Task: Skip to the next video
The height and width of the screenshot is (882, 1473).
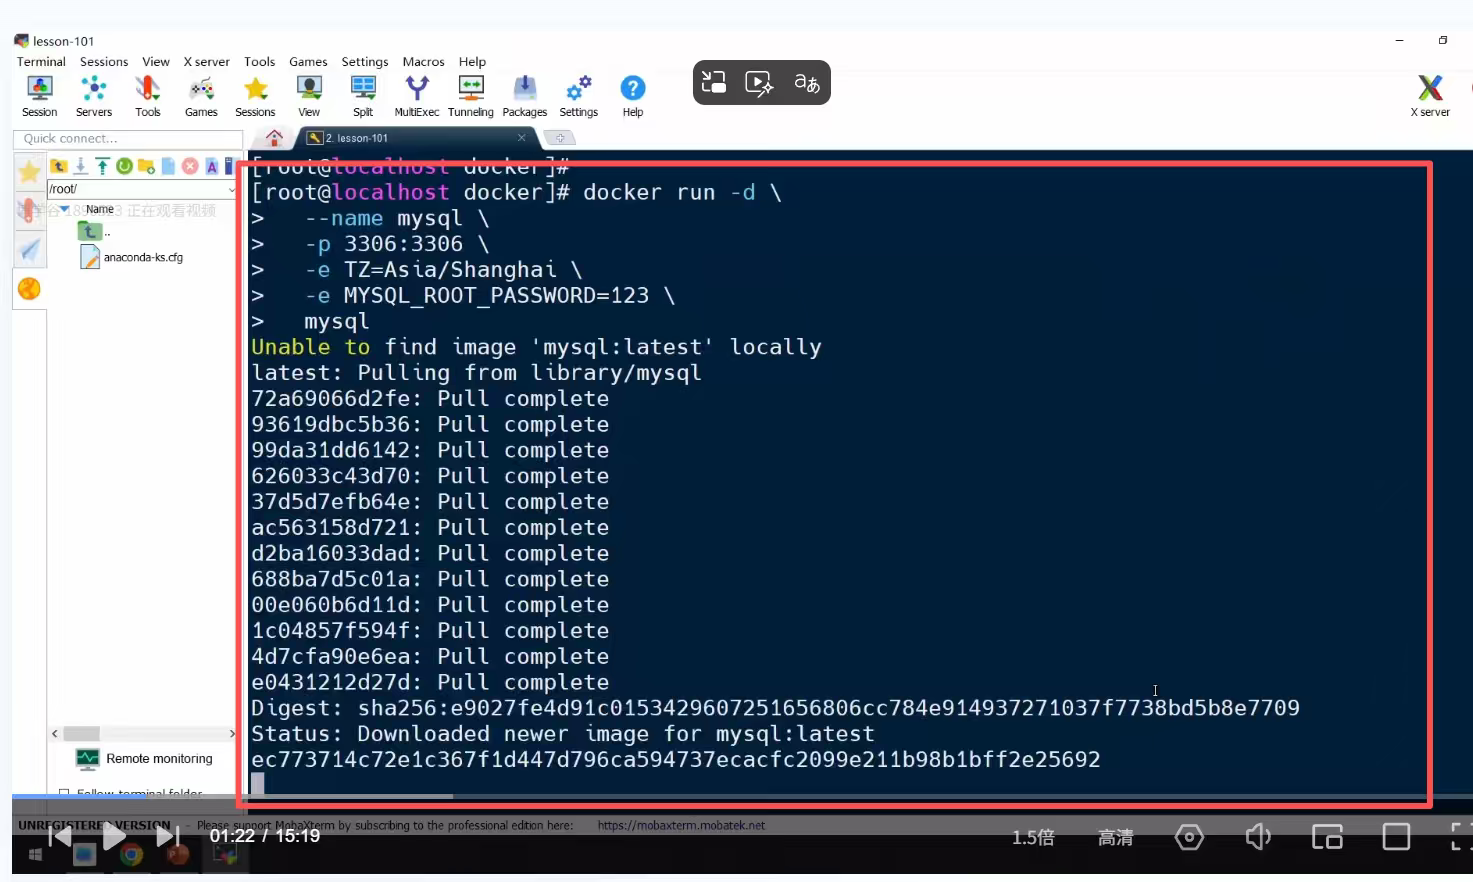Action: (x=168, y=836)
